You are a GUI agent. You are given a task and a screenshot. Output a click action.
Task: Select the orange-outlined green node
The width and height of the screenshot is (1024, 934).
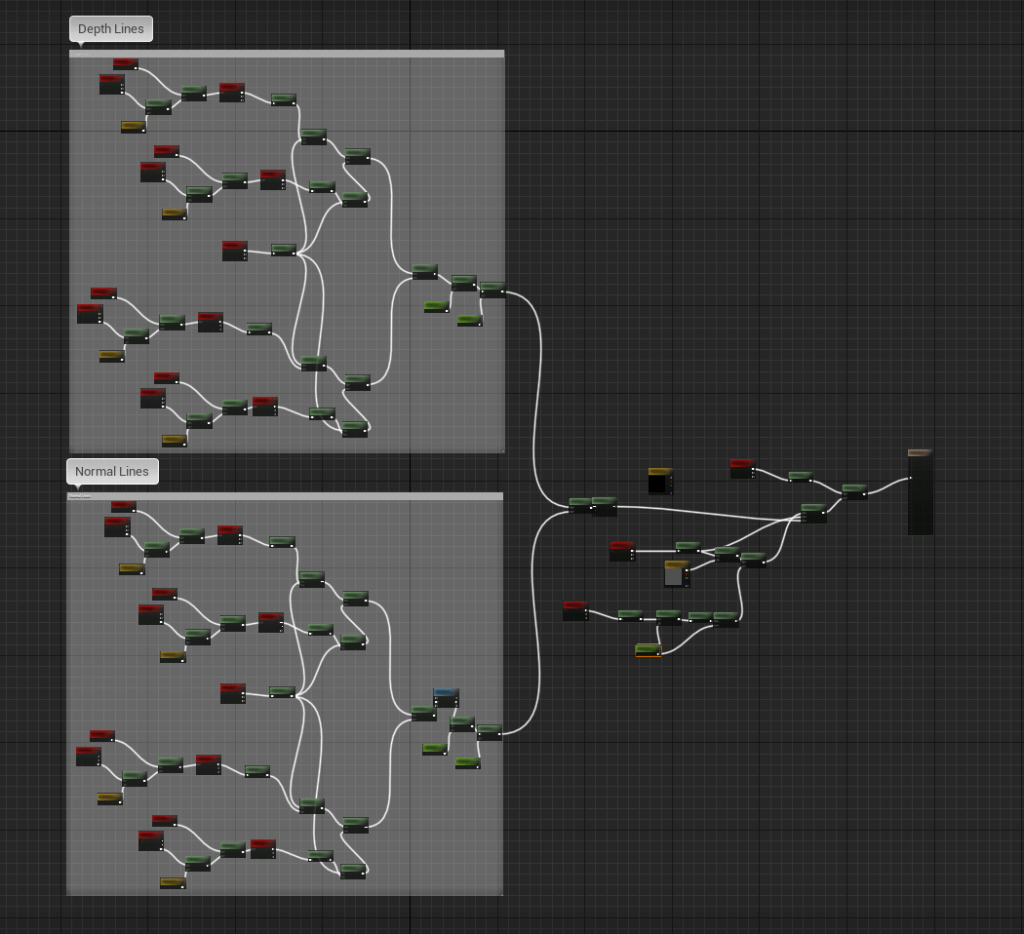click(648, 650)
